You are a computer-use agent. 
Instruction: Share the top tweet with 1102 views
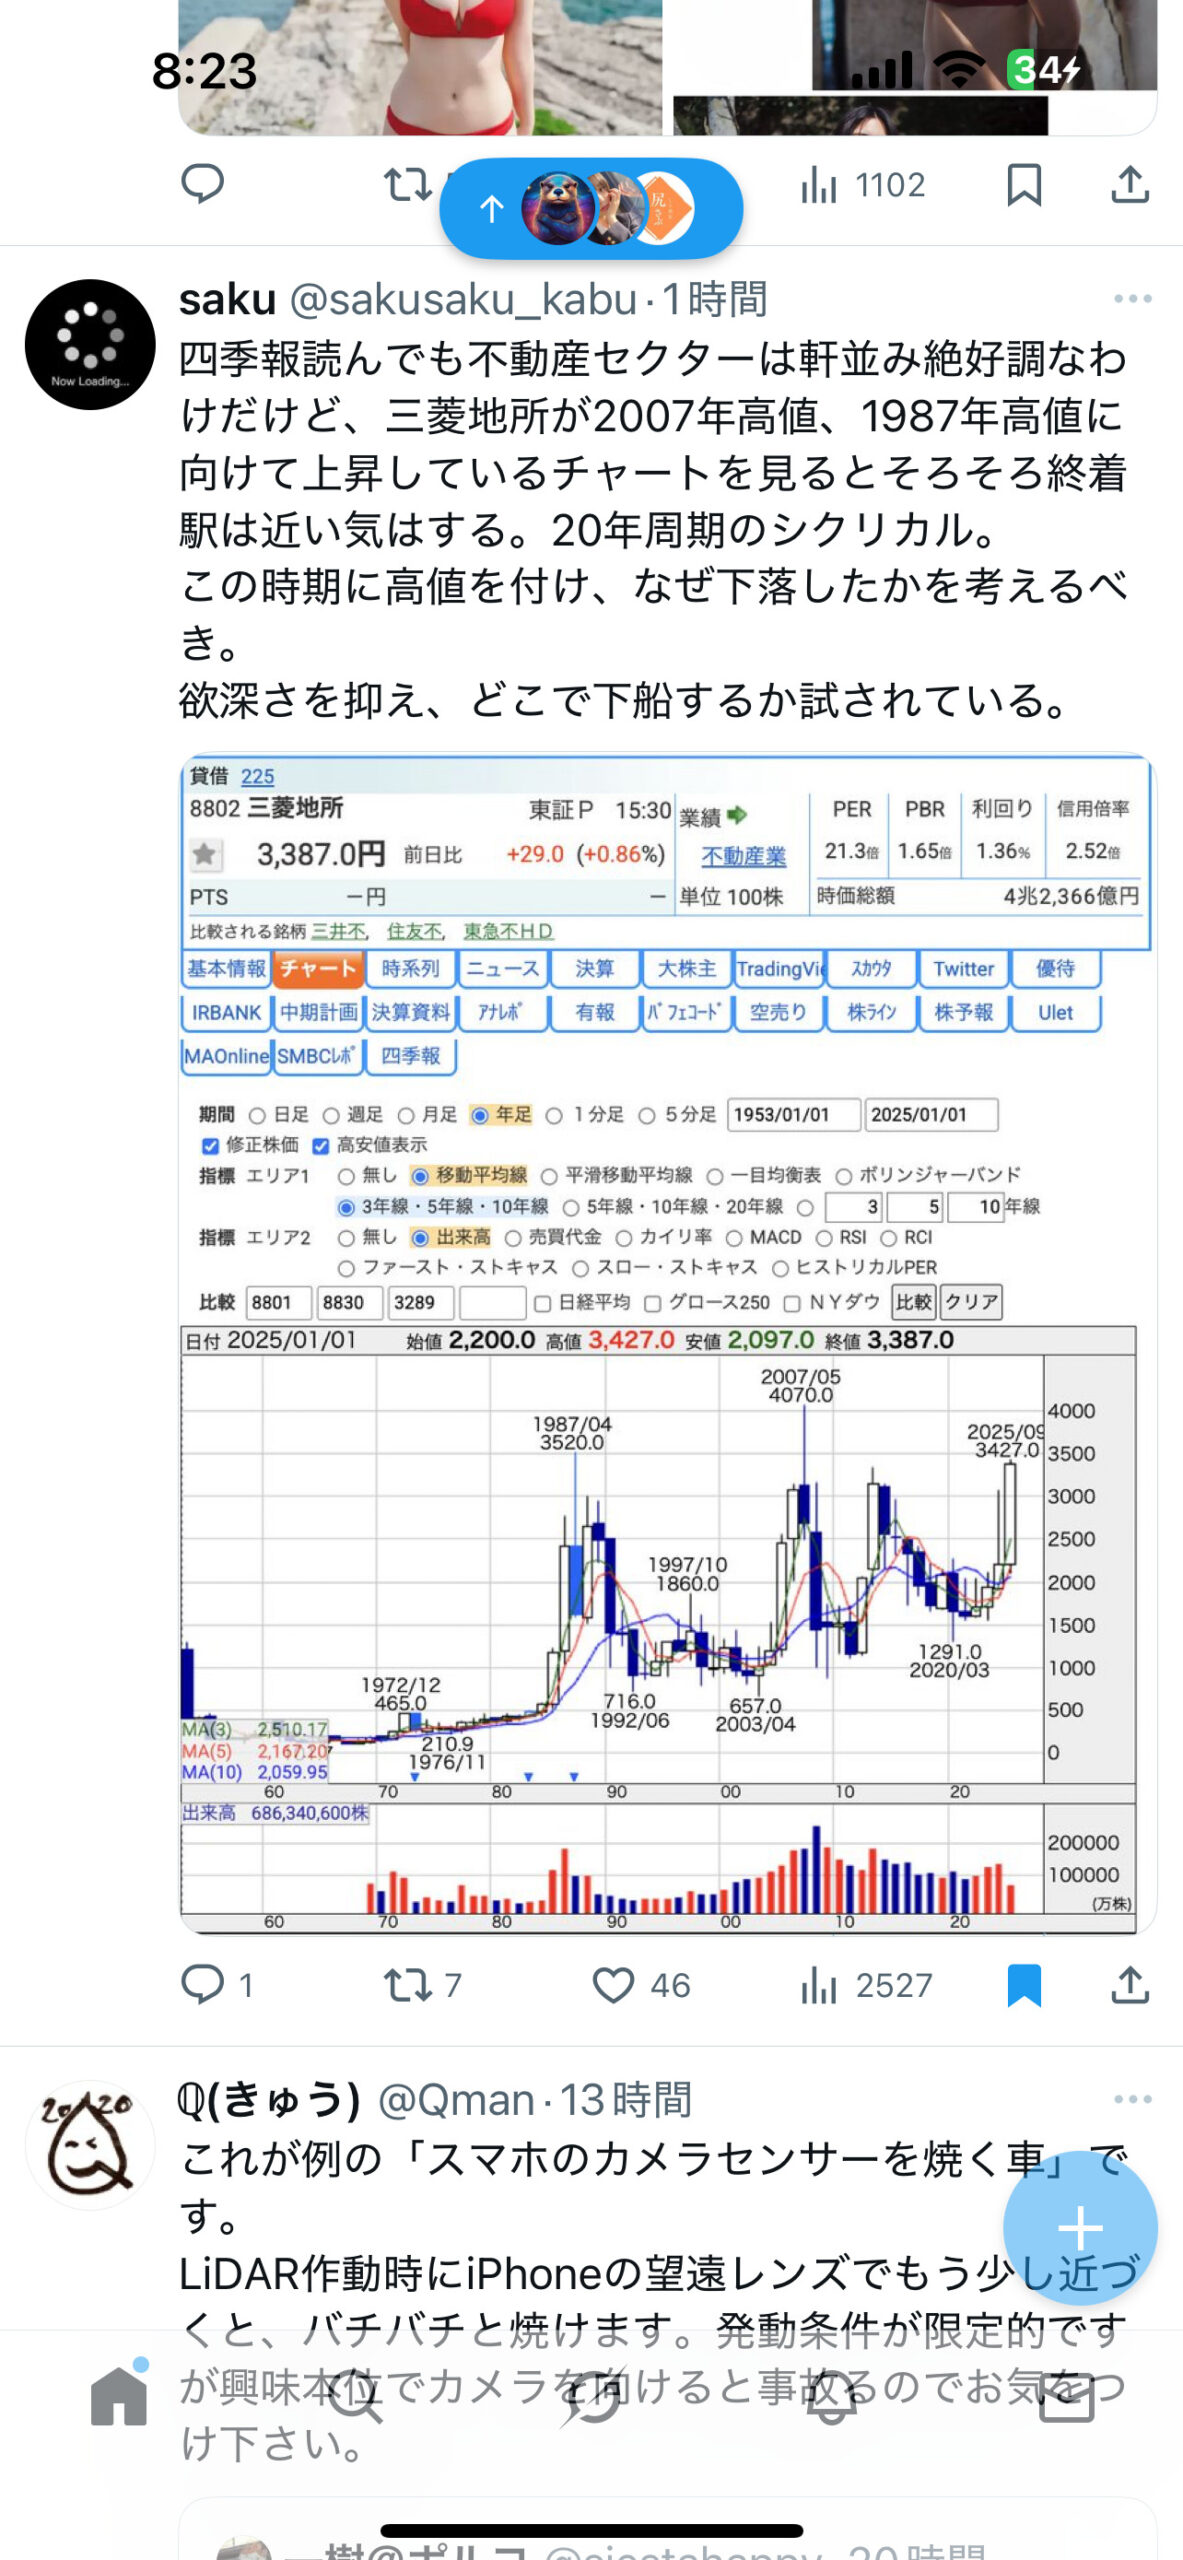click(x=1130, y=184)
